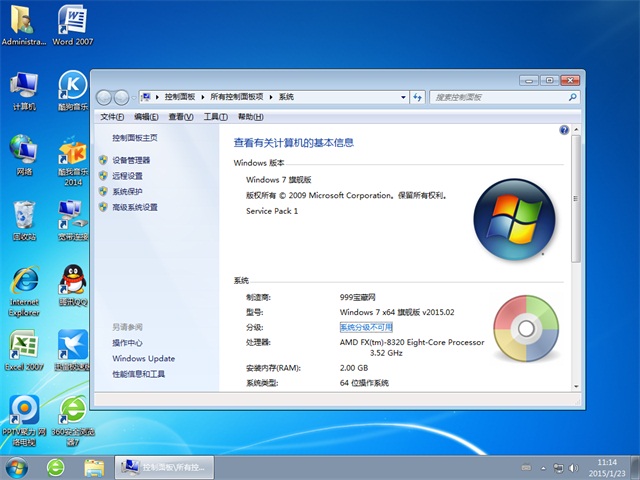Click the 999宝藏网 manufacturer value
Image resolution: width=640 pixels, height=480 pixels.
(x=358, y=297)
